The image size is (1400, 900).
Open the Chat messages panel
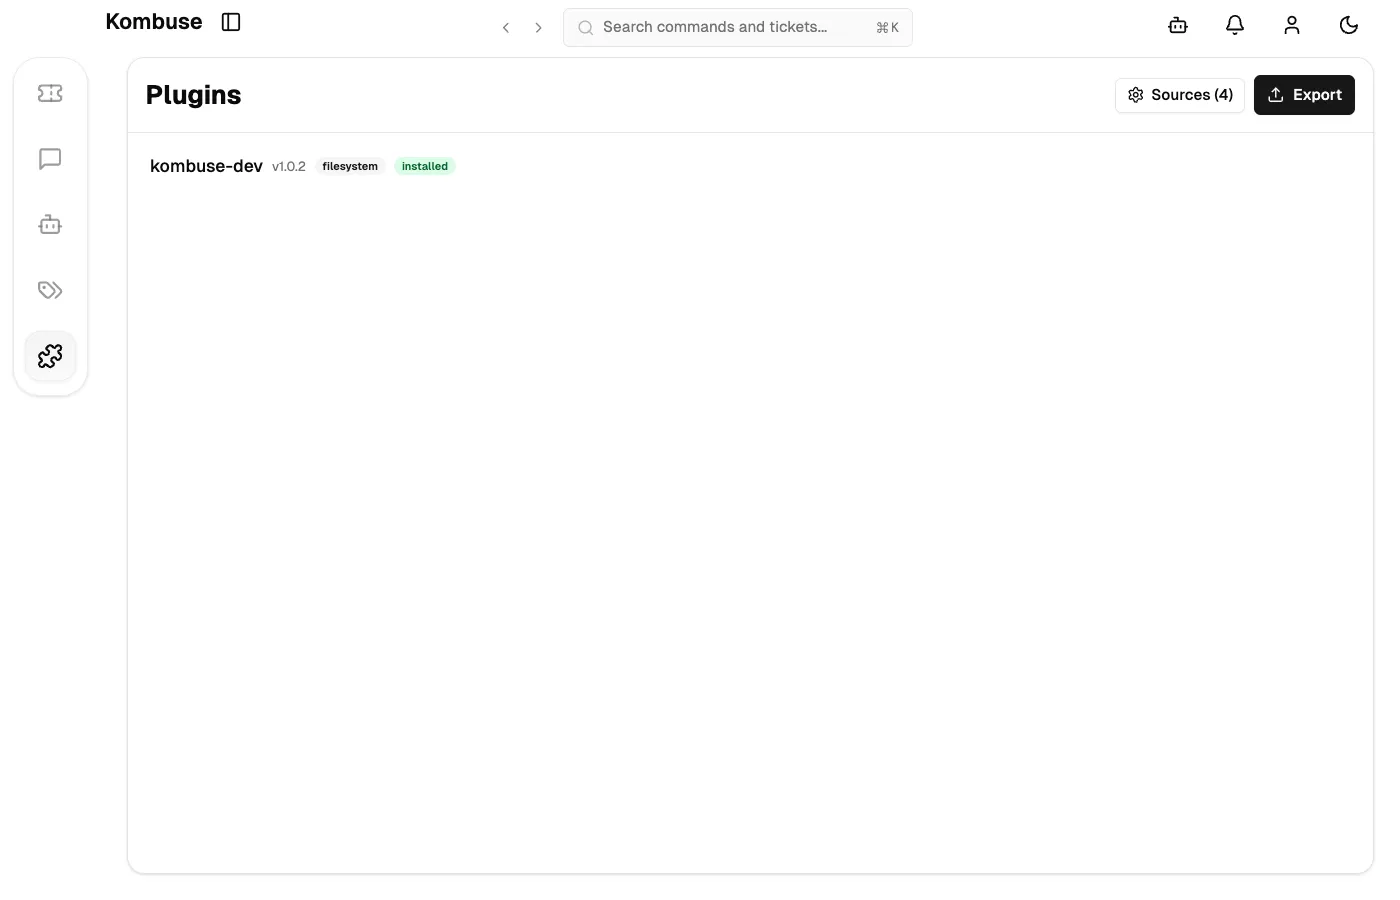(x=50, y=158)
